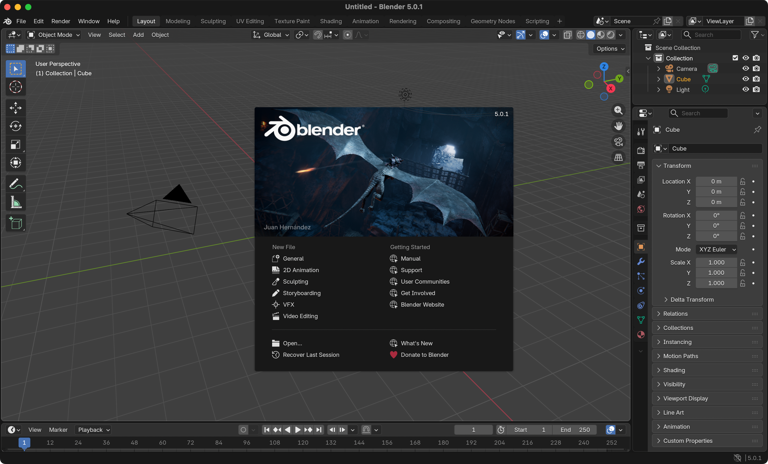Toggle camera view icon in viewport
This screenshot has width=768, height=464.
point(619,142)
